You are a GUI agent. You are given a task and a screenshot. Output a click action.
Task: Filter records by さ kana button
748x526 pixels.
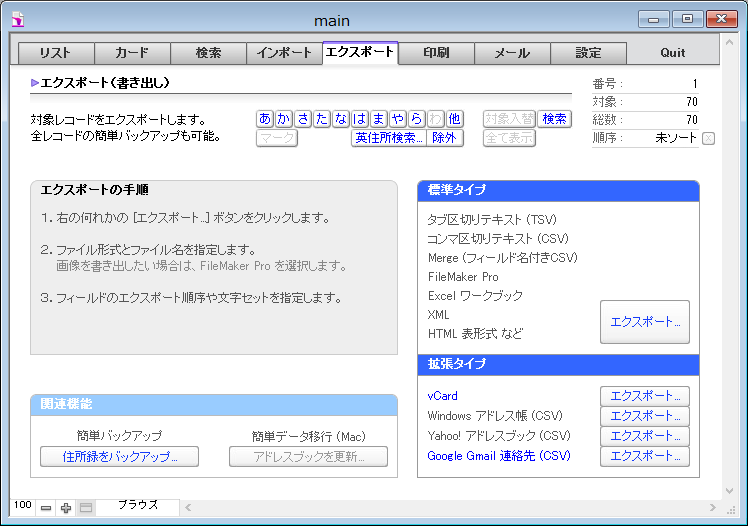click(x=303, y=119)
